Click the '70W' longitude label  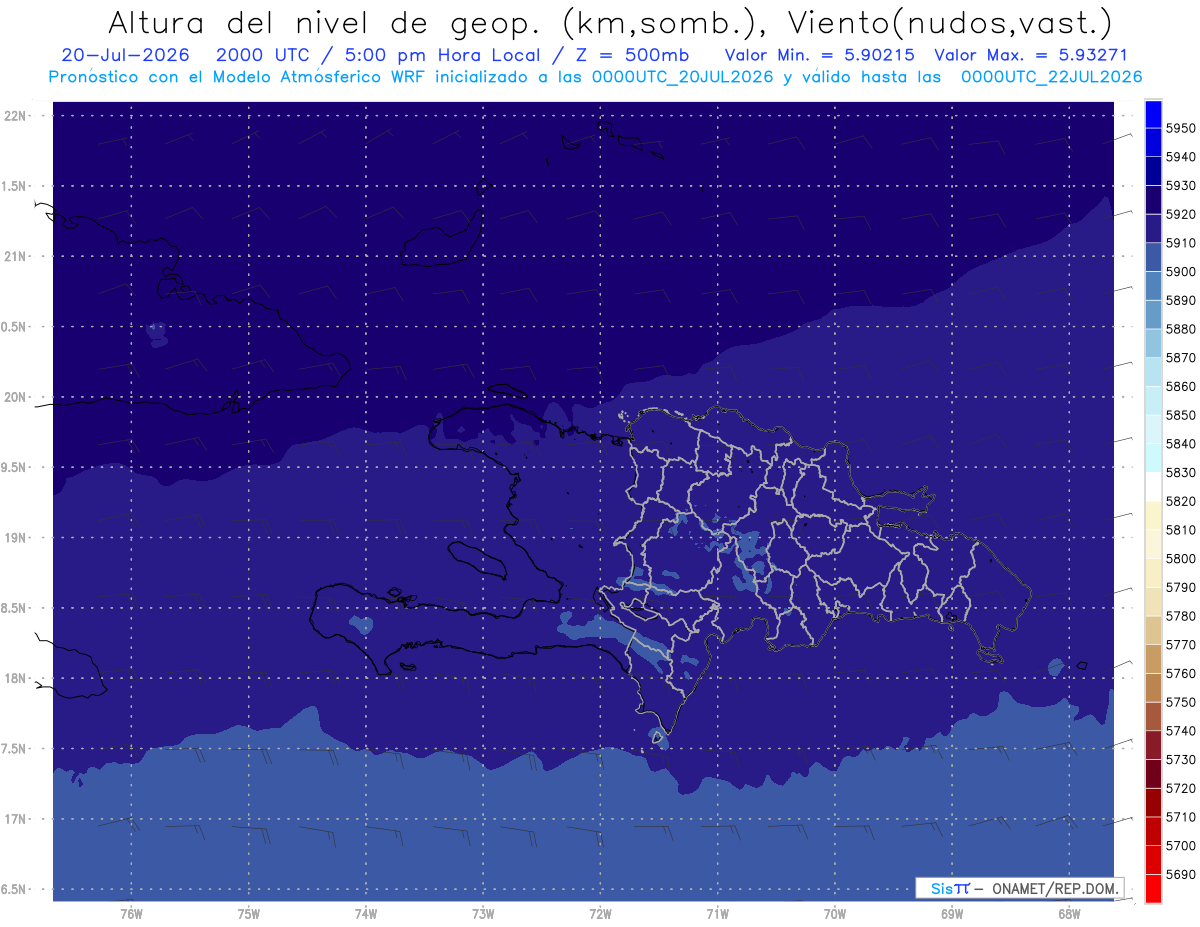pyautogui.click(x=835, y=914)
